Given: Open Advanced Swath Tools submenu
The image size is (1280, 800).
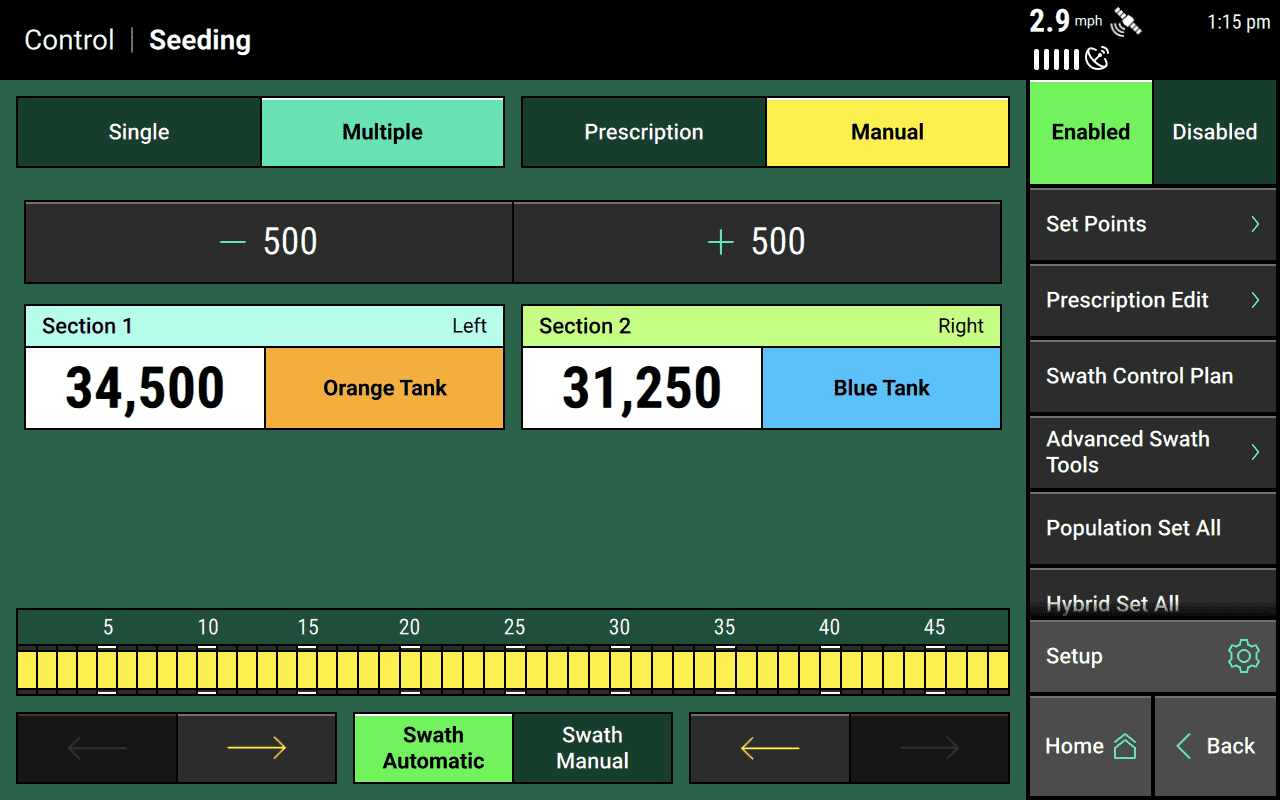Looking at the screenshot, I should 1152,452.
